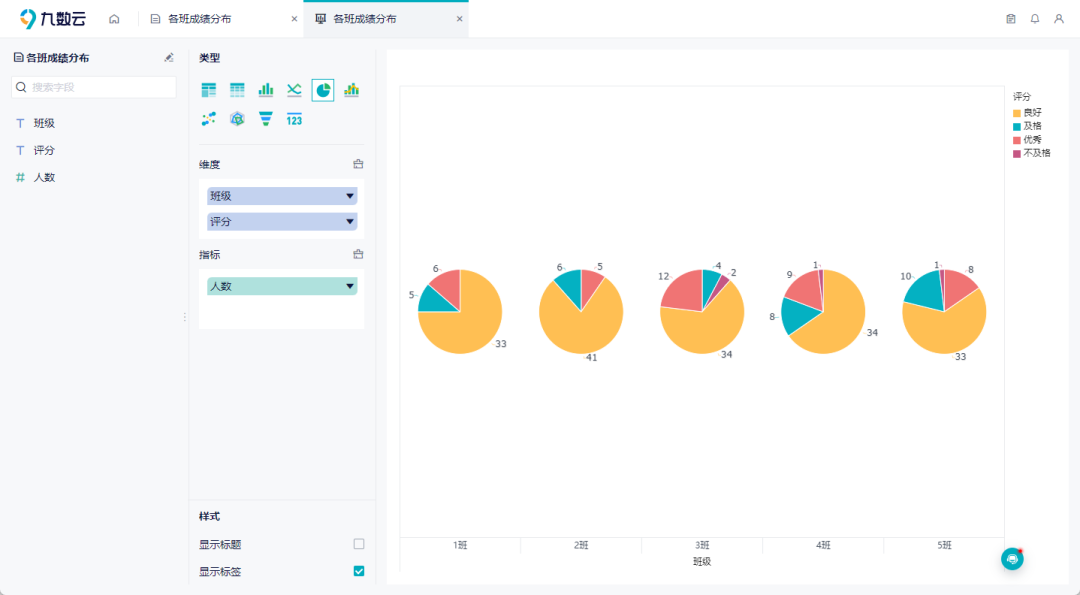Pick the scatter plot chart type
This screenshot has width=1080, height=595.
coord(208,119)
